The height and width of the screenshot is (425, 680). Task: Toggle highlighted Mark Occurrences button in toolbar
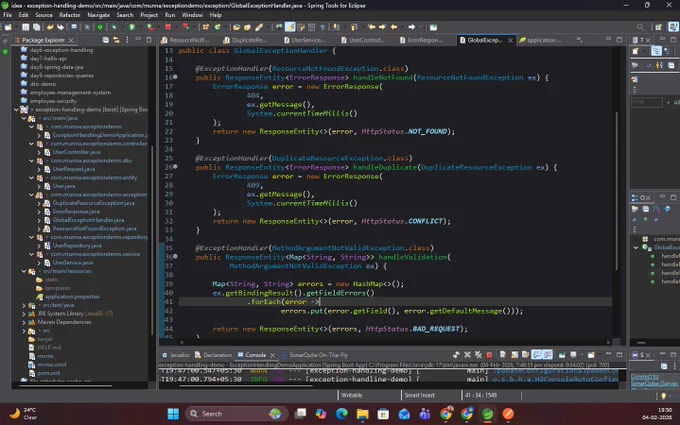290,27
